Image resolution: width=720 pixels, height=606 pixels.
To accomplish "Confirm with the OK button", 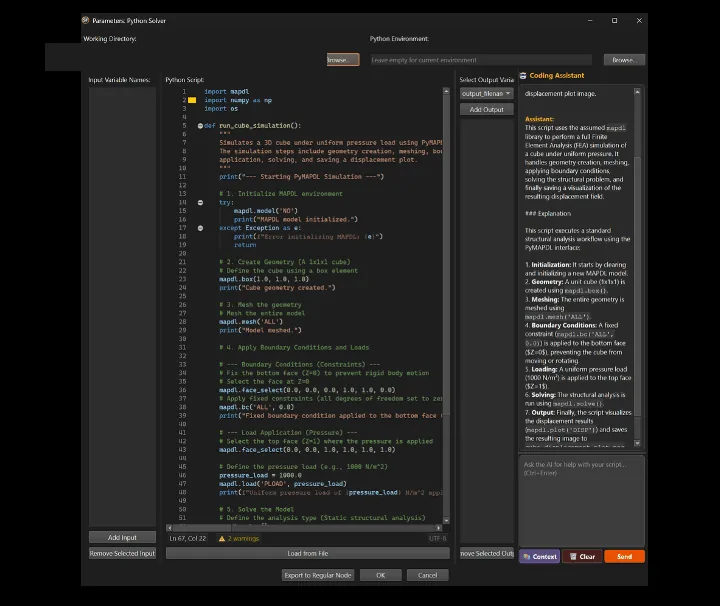I will [x=381, y=576].
